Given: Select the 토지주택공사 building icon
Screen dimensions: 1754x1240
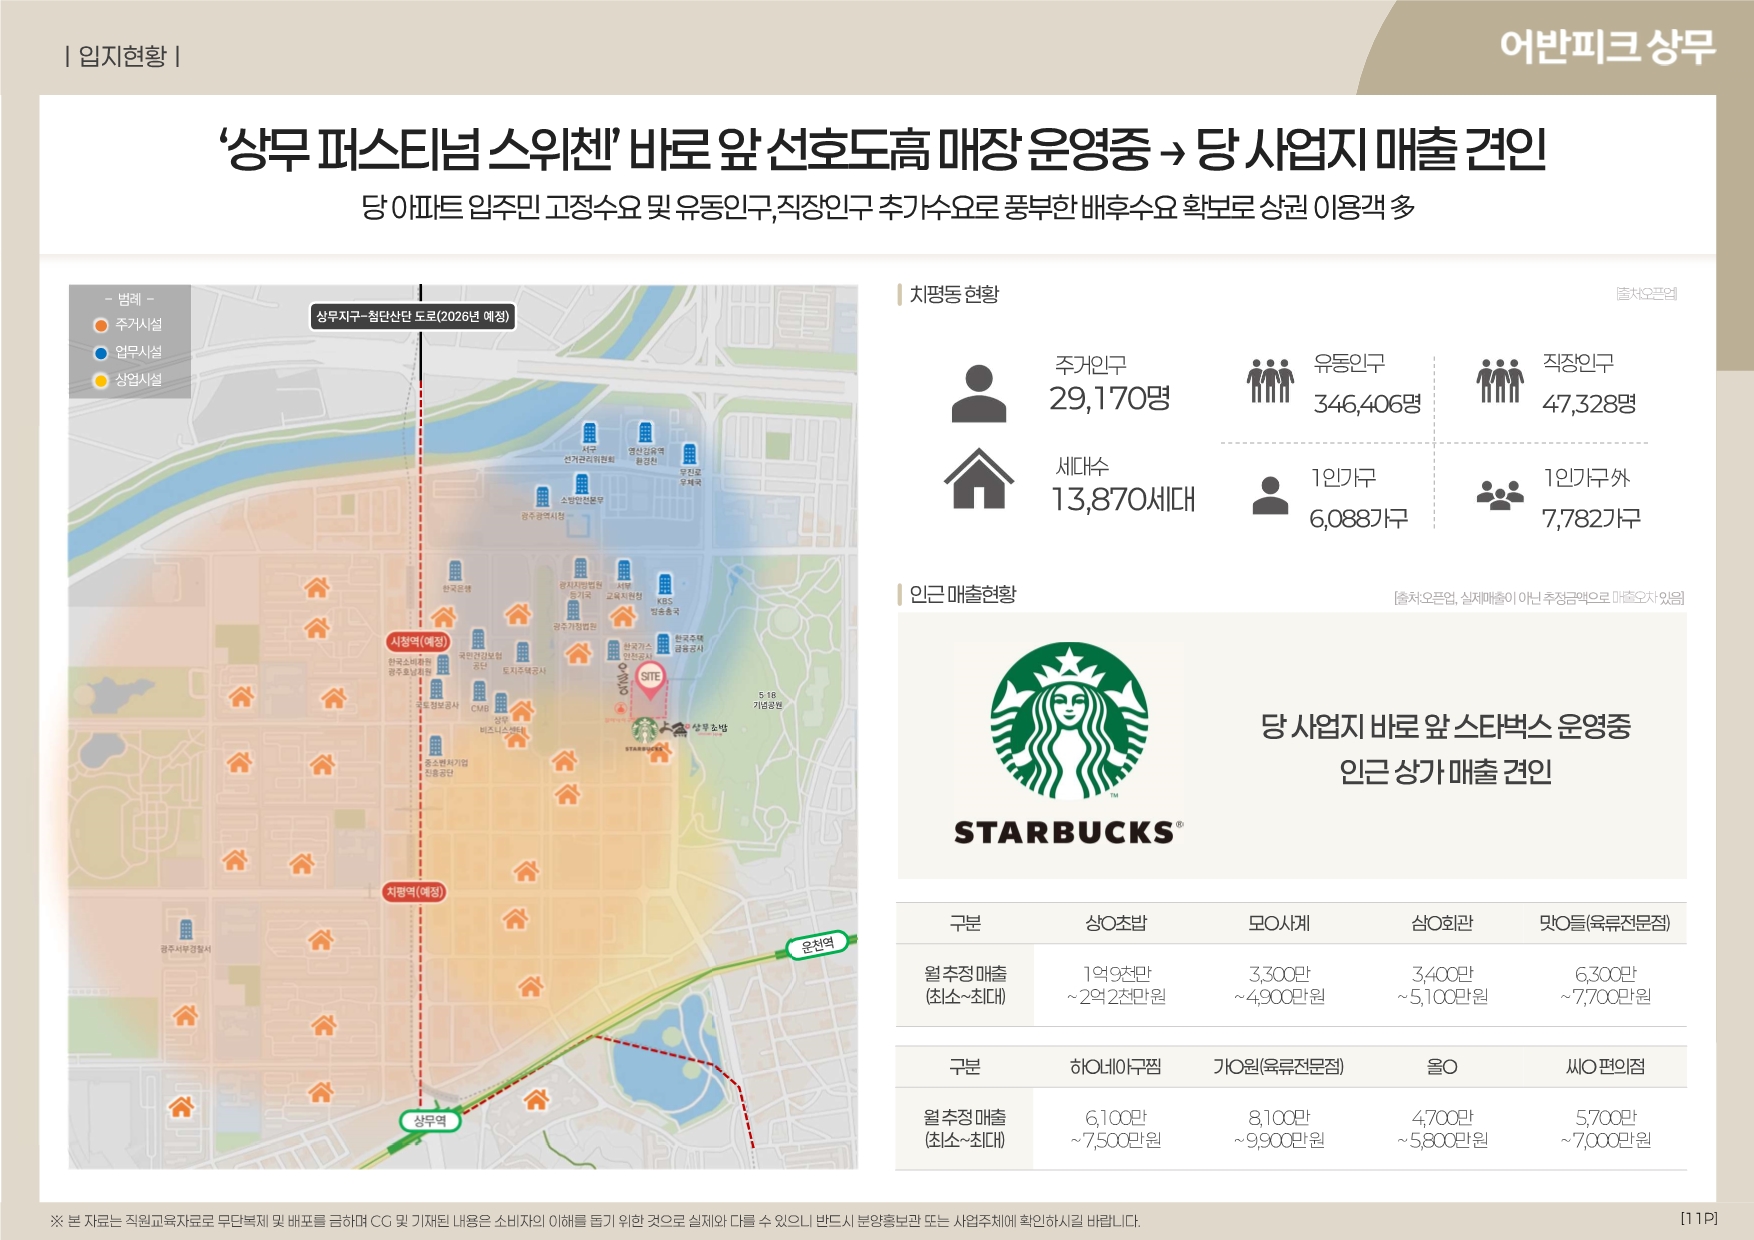Looking at the screenshot, I should (522, 653).
